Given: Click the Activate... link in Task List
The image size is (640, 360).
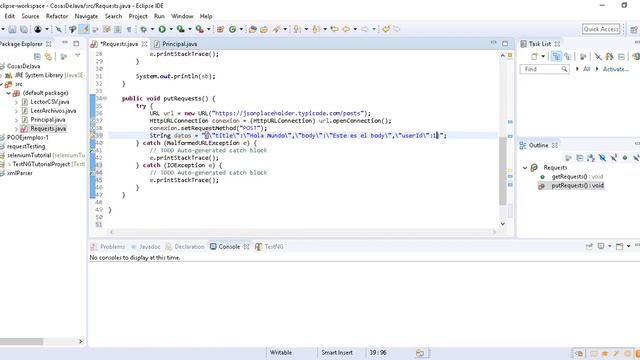Looking at the screenshot, I should coord(616,69).
